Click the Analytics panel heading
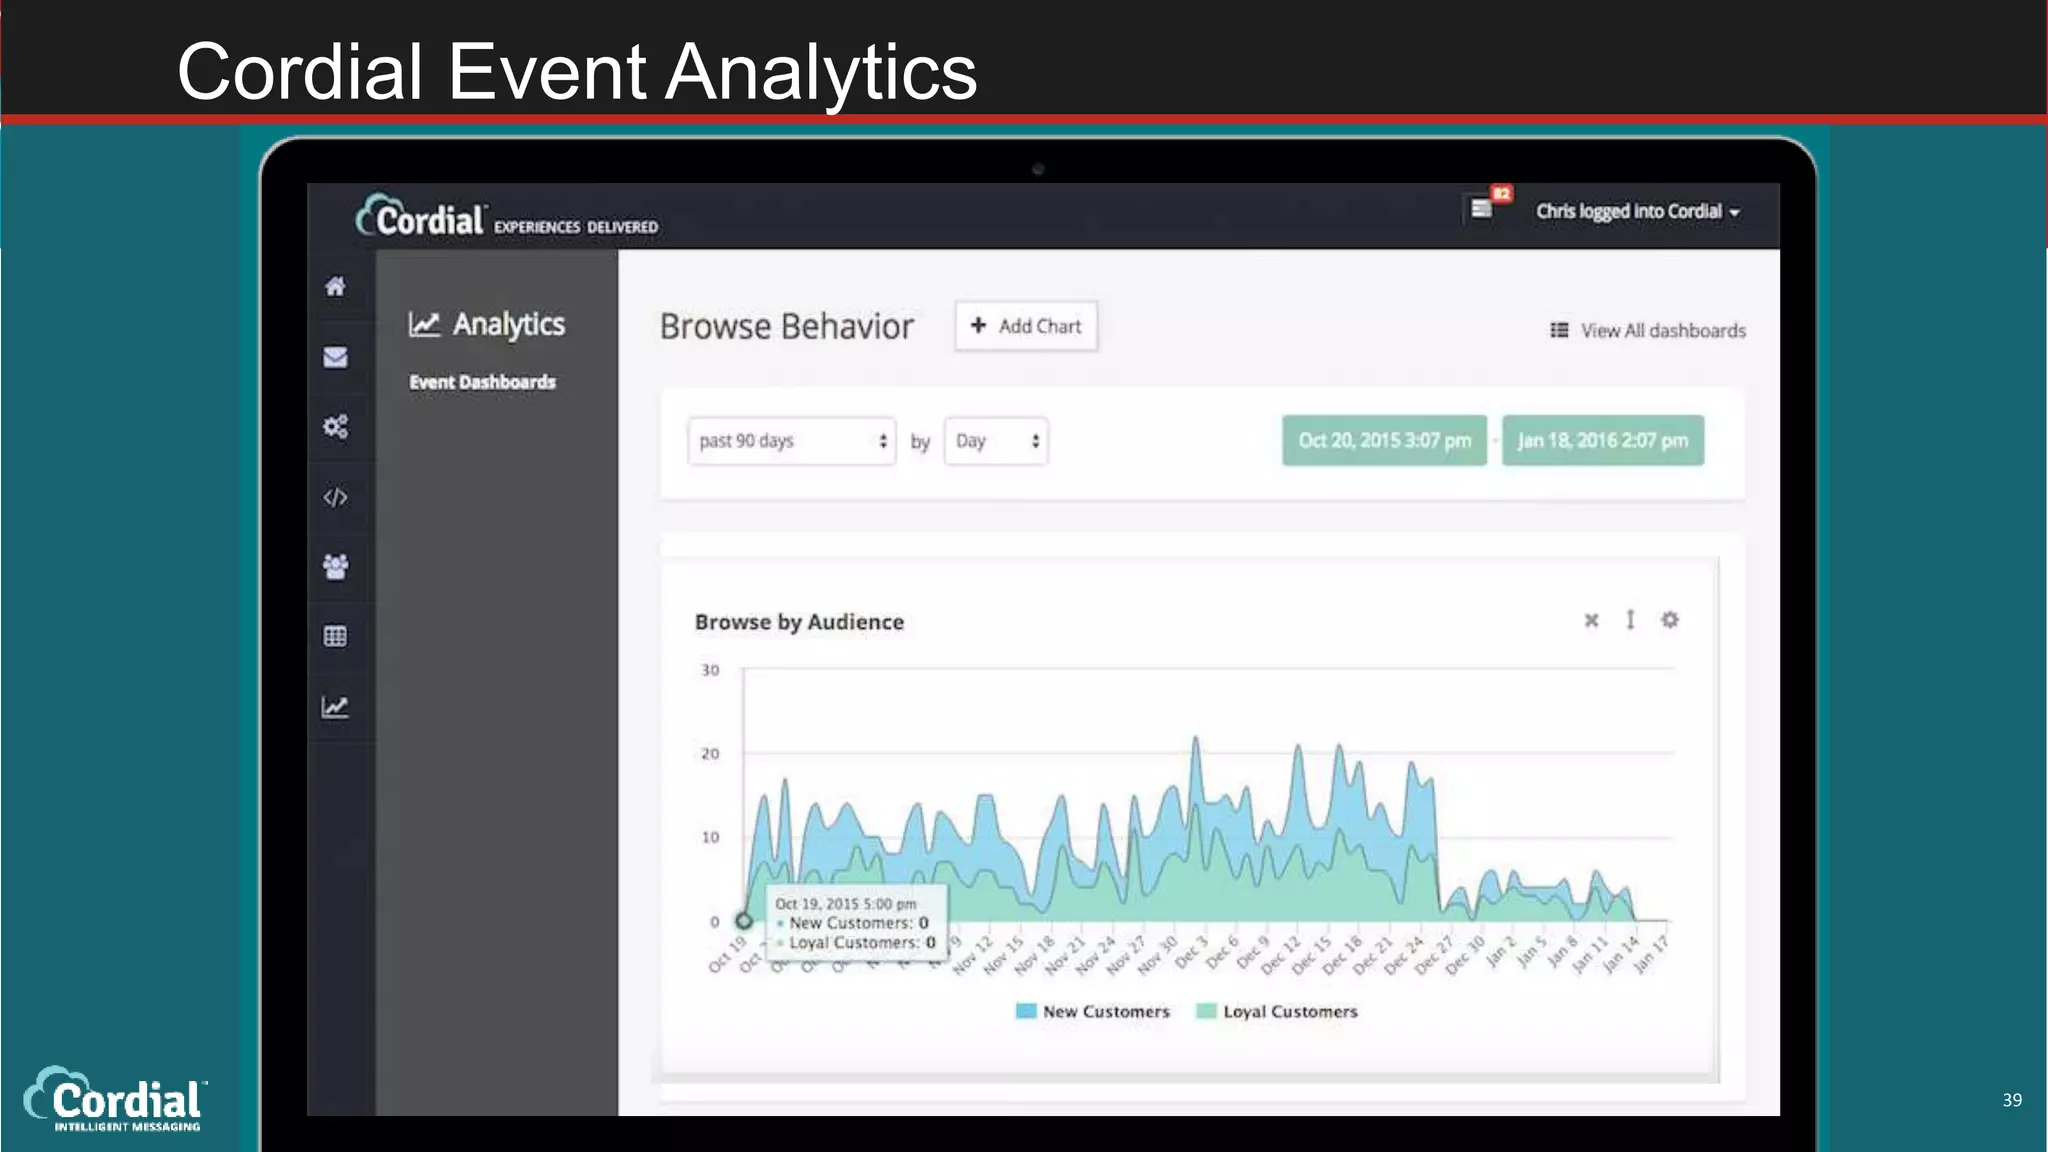2048x1152 pixels. point(487,324)
